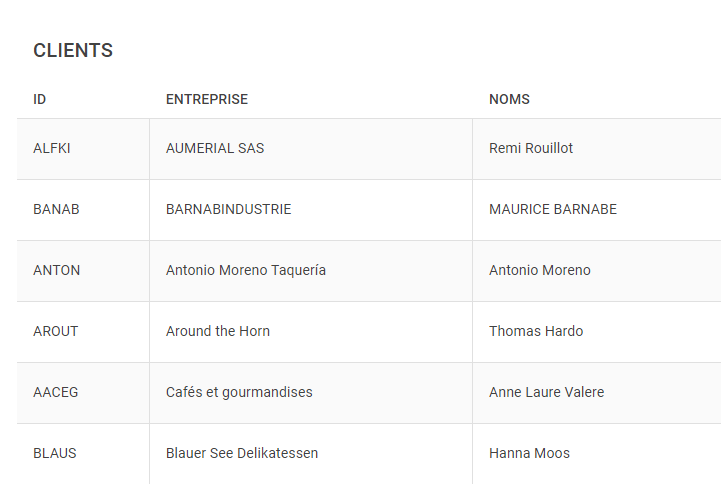Click the name Hanna Moos
721x484 pixels.
[x=530, y=453]
